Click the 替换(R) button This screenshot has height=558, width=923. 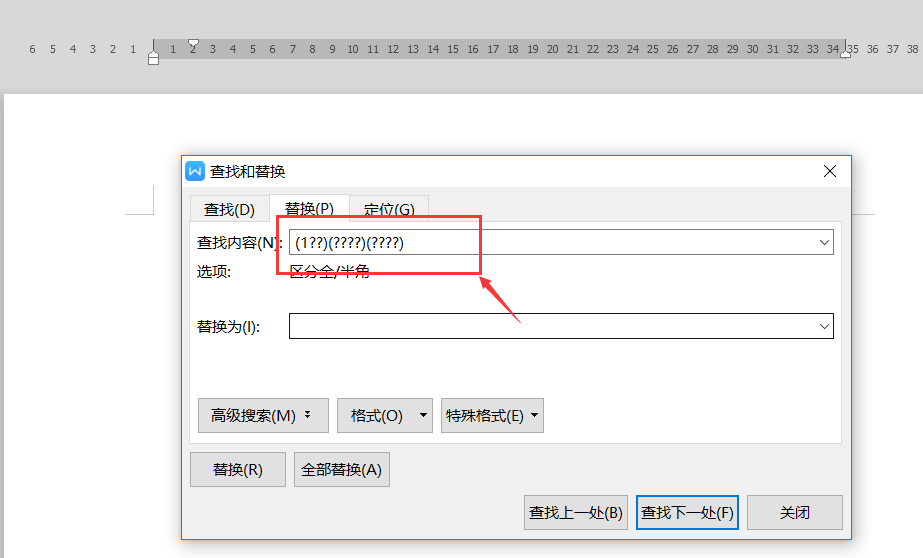(238, 470)
